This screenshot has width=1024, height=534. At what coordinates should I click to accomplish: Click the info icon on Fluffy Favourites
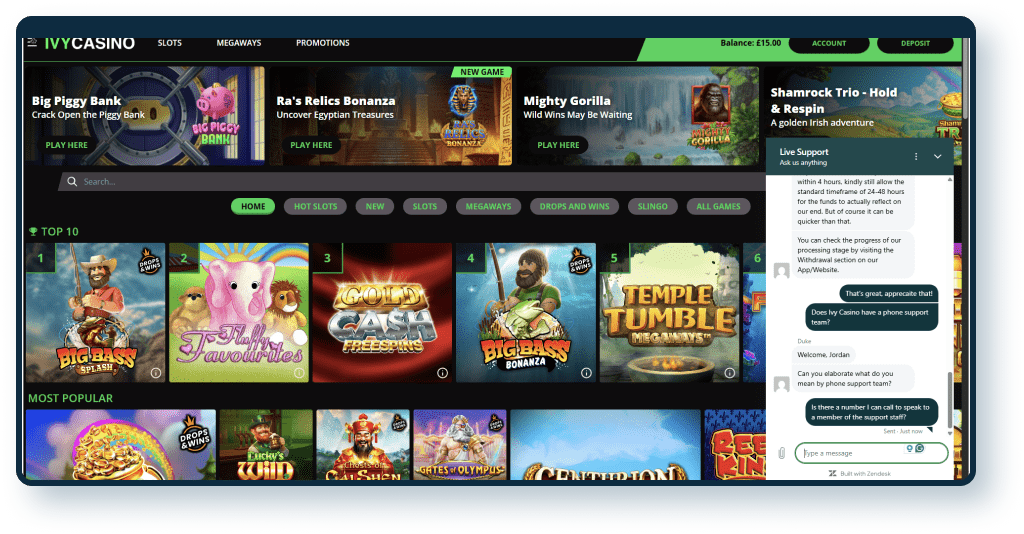(299, 372)
